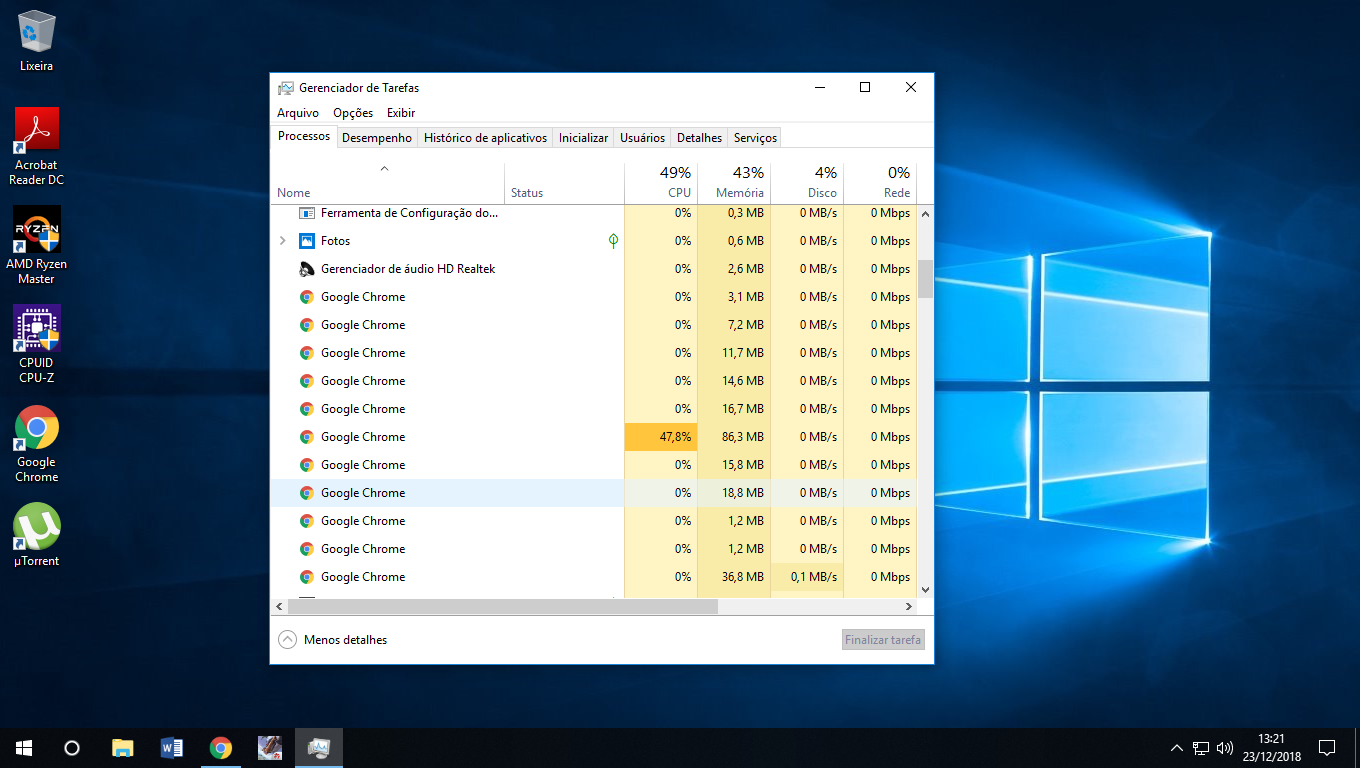The height and width of the screenshot is (768, 1360).
Task: Switch to the Inicializar tab
Action: click(583, 138)
